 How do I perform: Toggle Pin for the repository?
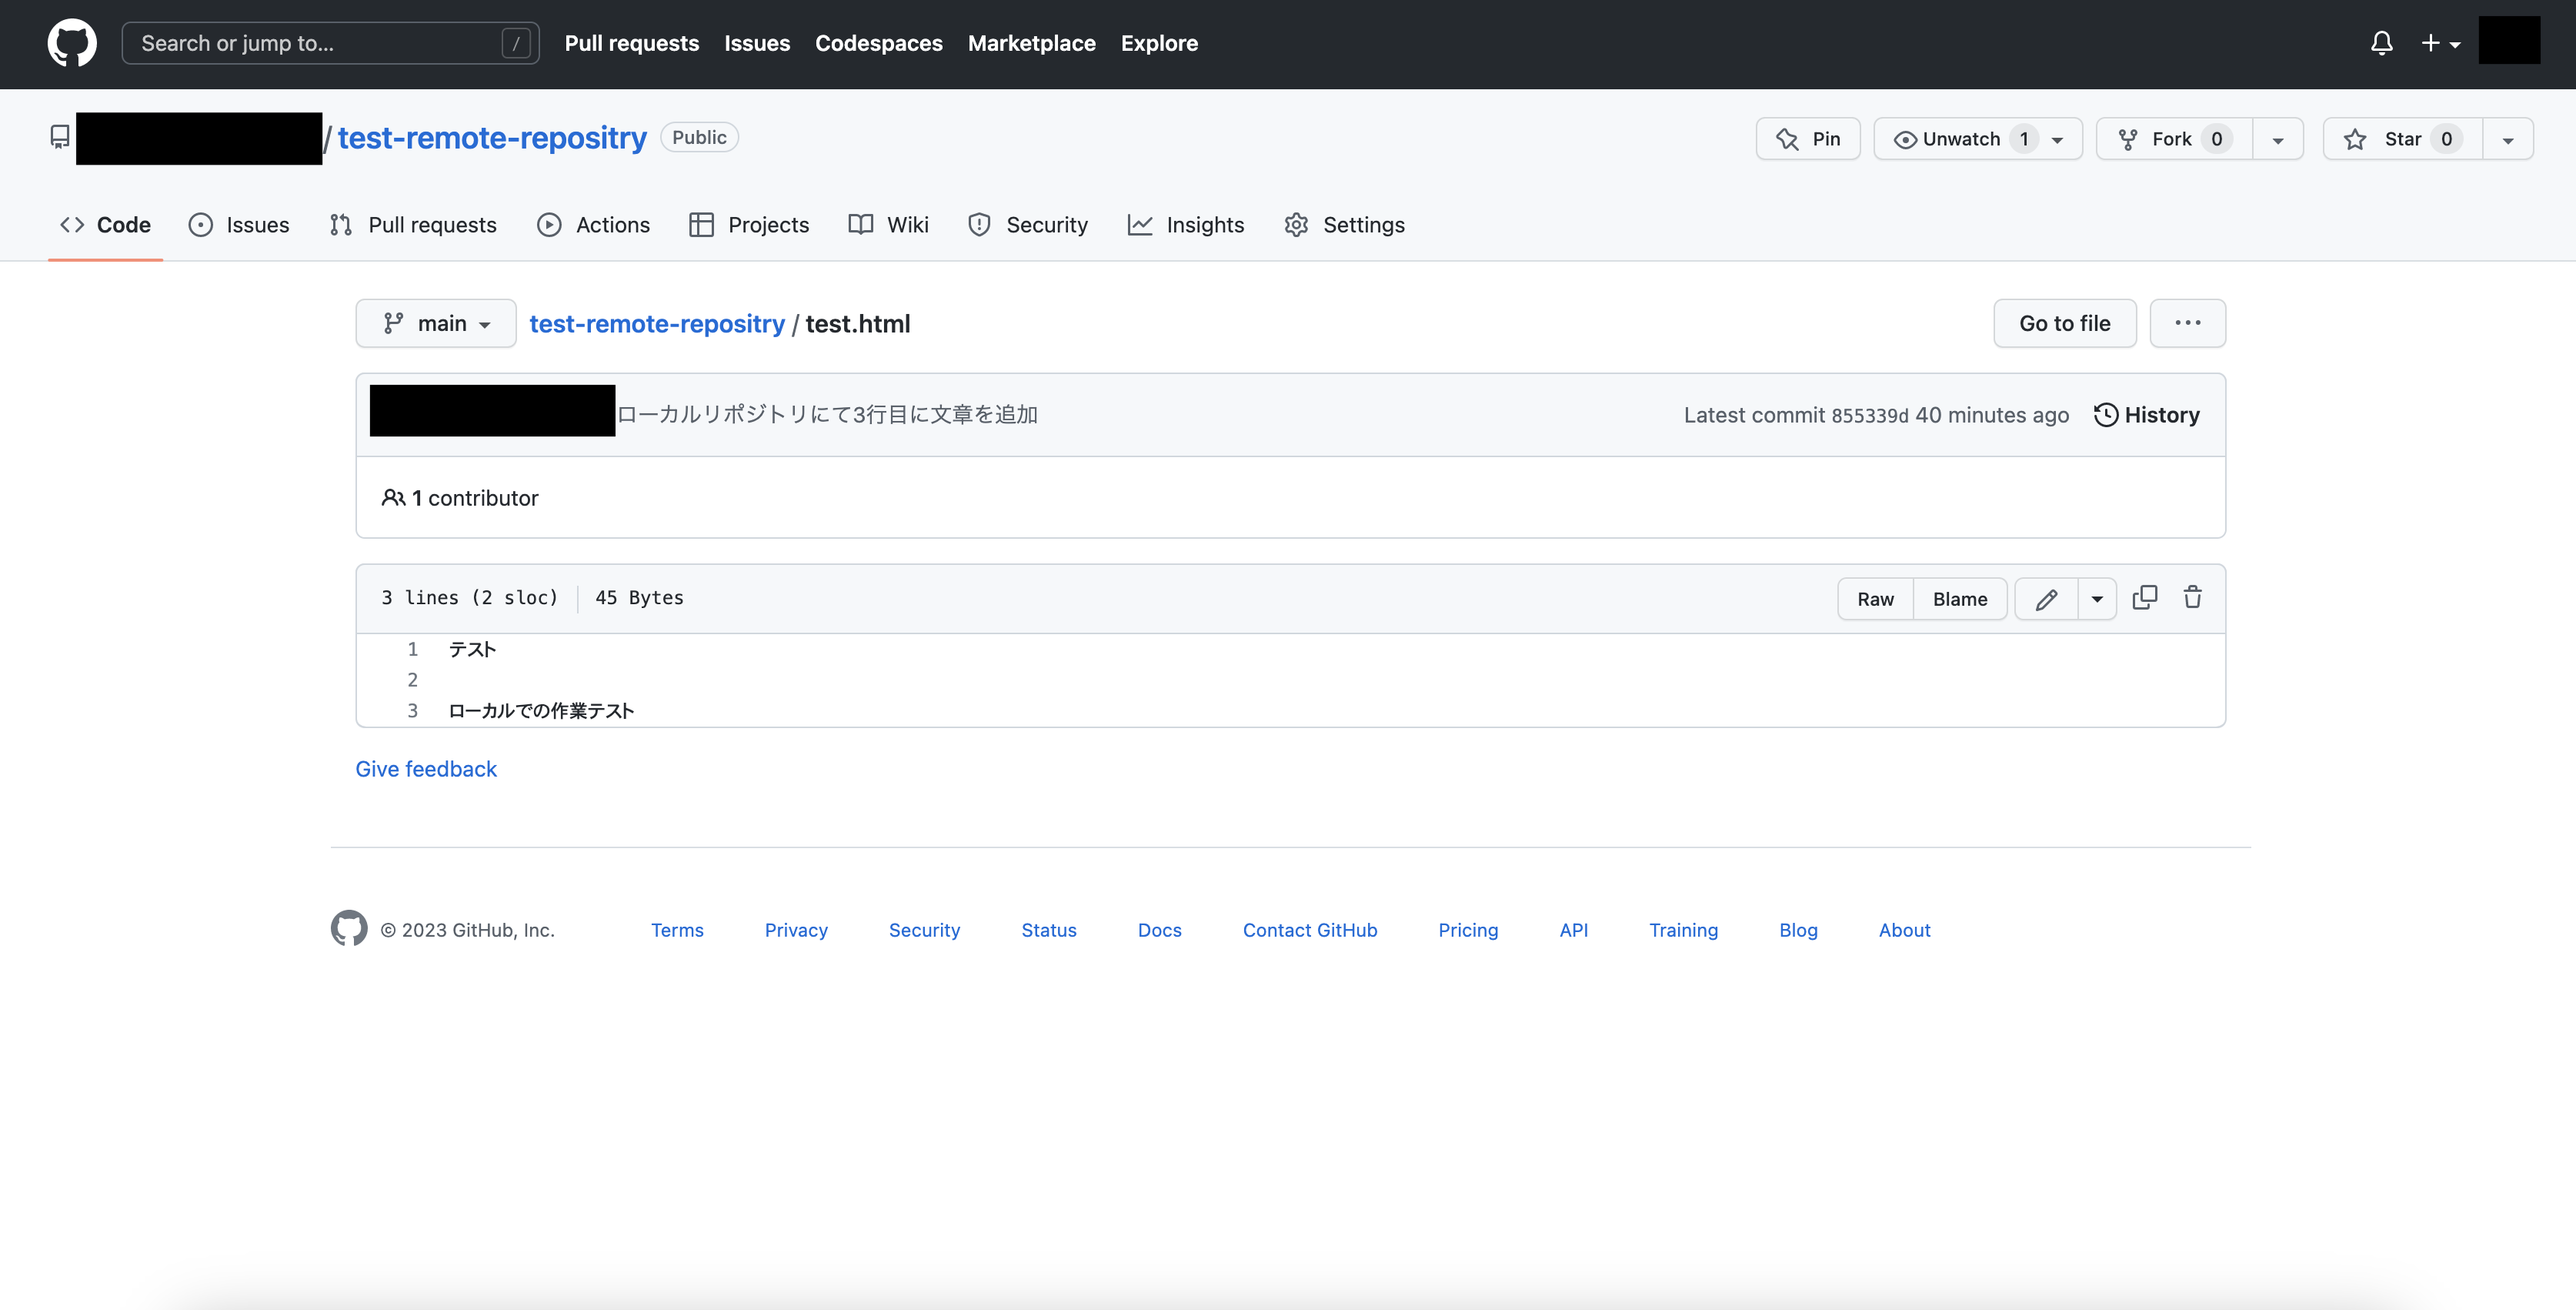(x=1808, y=139)
